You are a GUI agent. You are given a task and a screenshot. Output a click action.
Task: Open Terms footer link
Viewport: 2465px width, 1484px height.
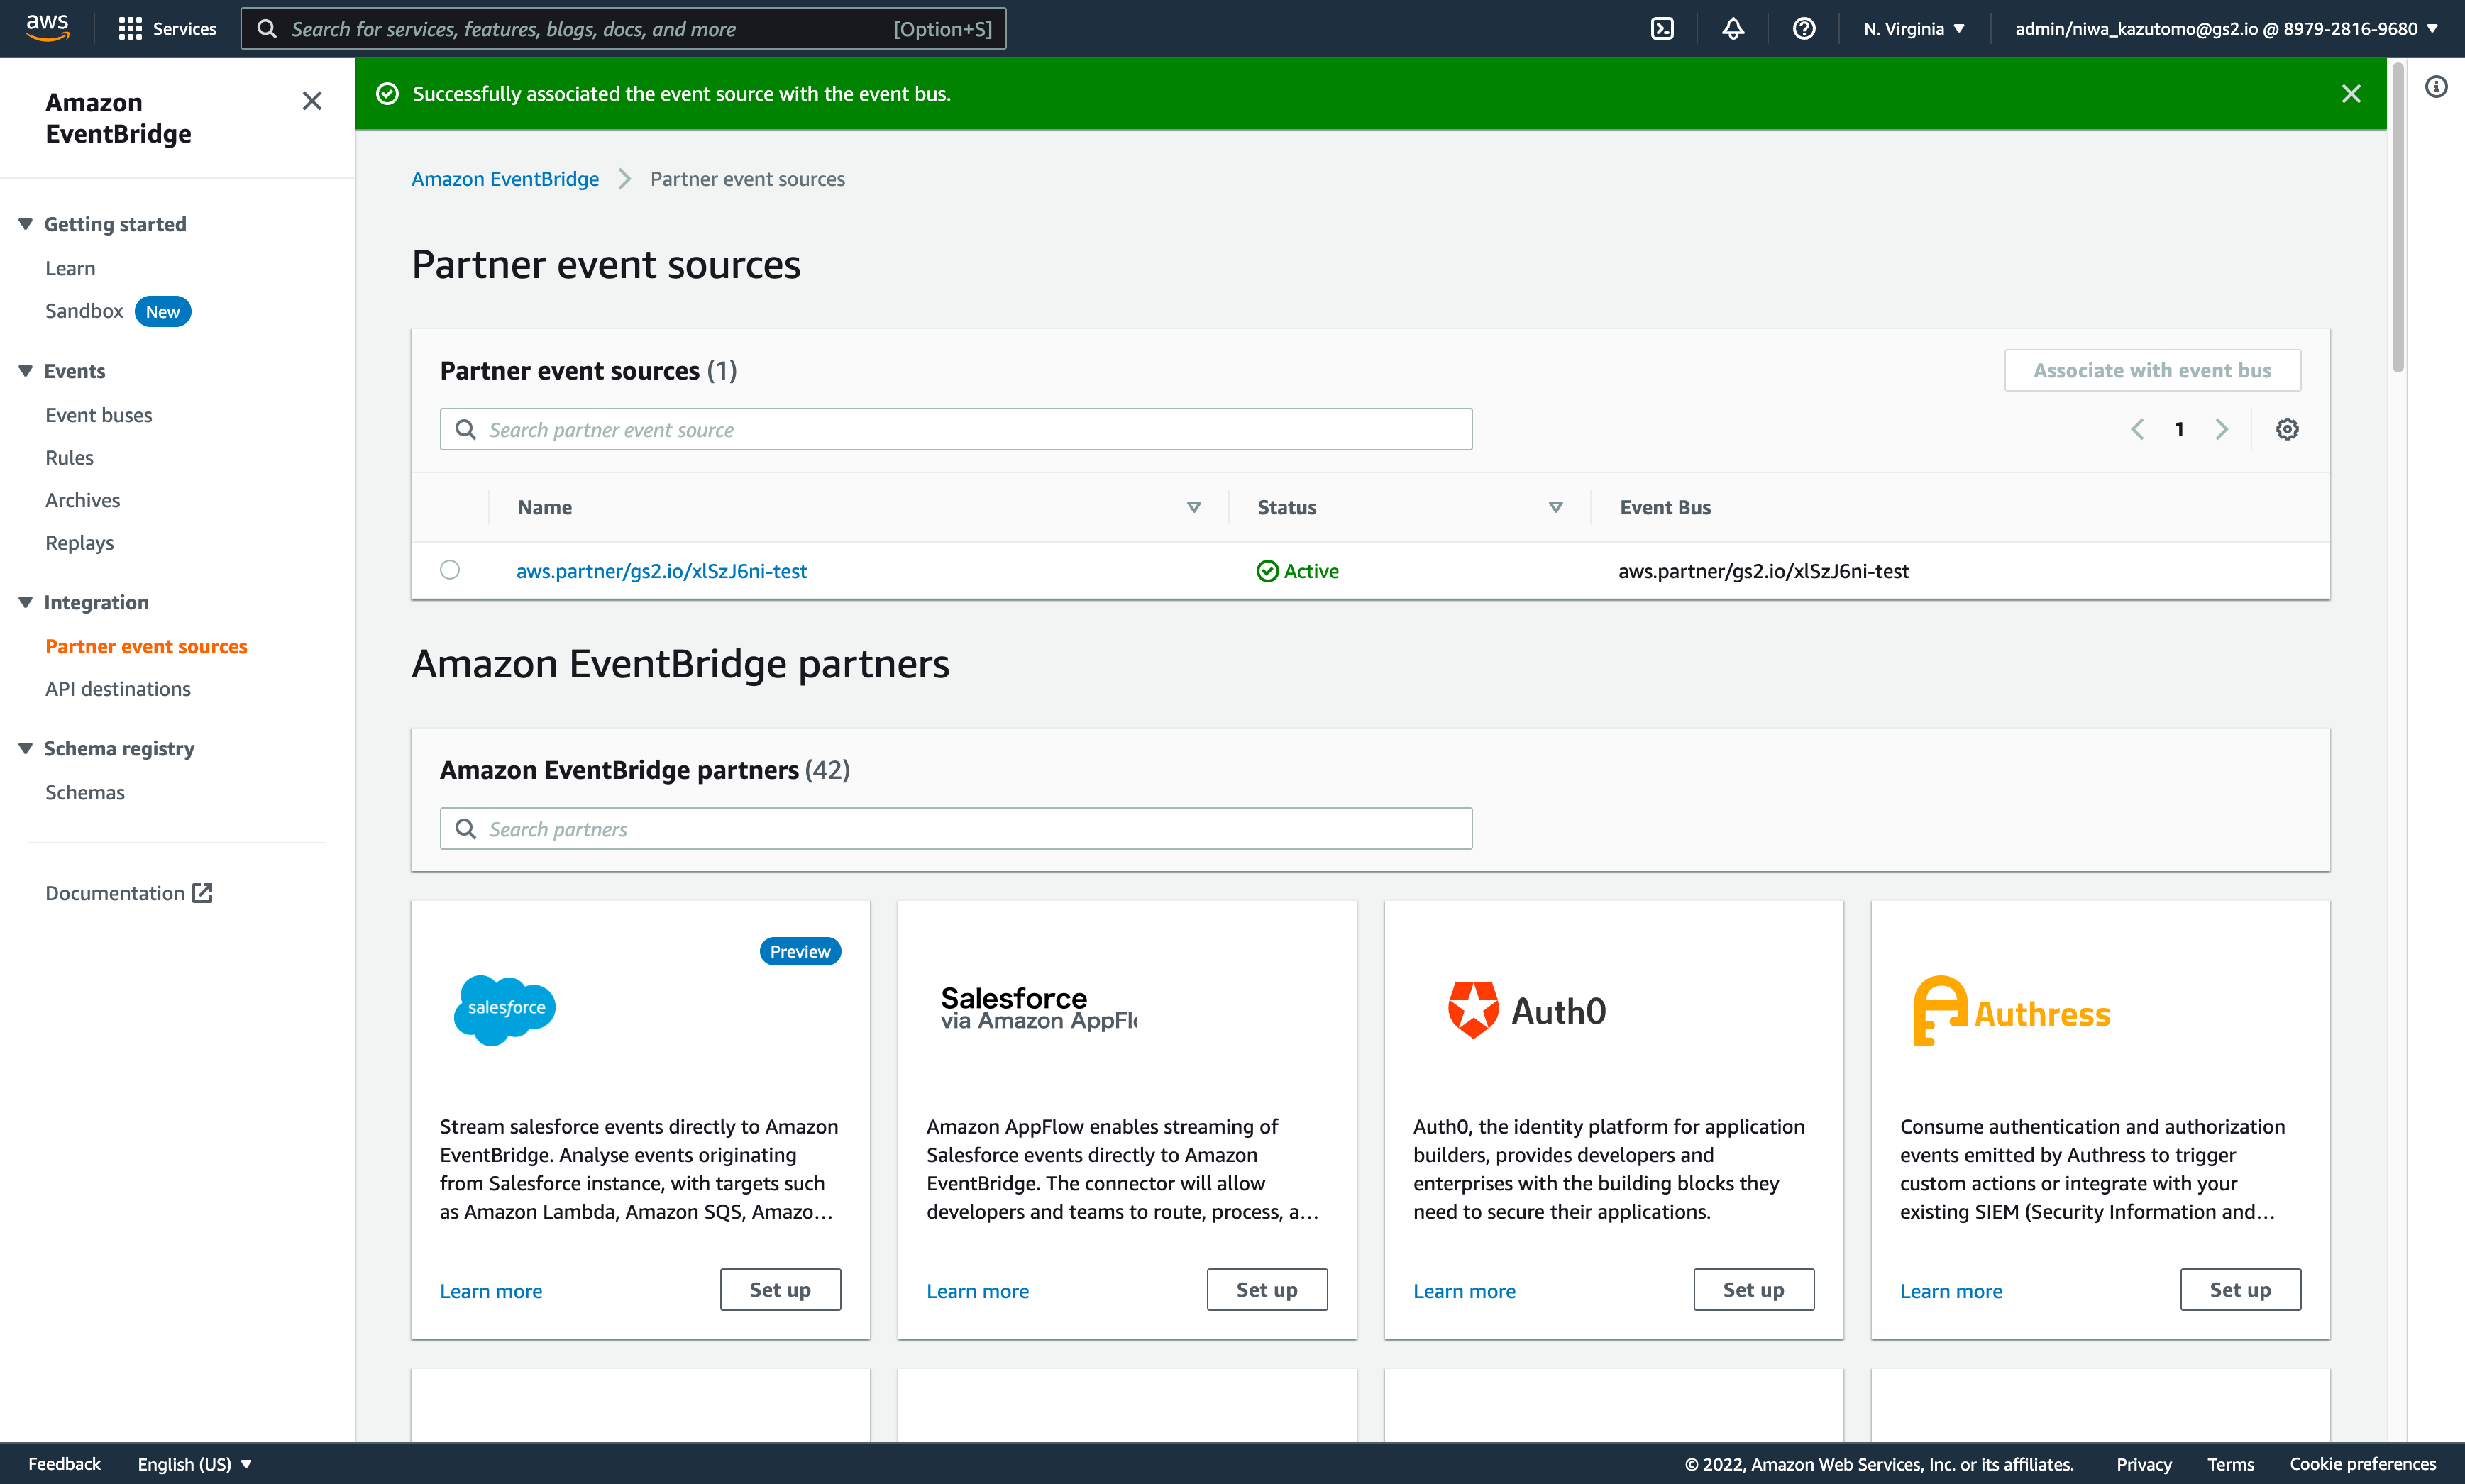pyautogui.click(x=2231, y=1464)
